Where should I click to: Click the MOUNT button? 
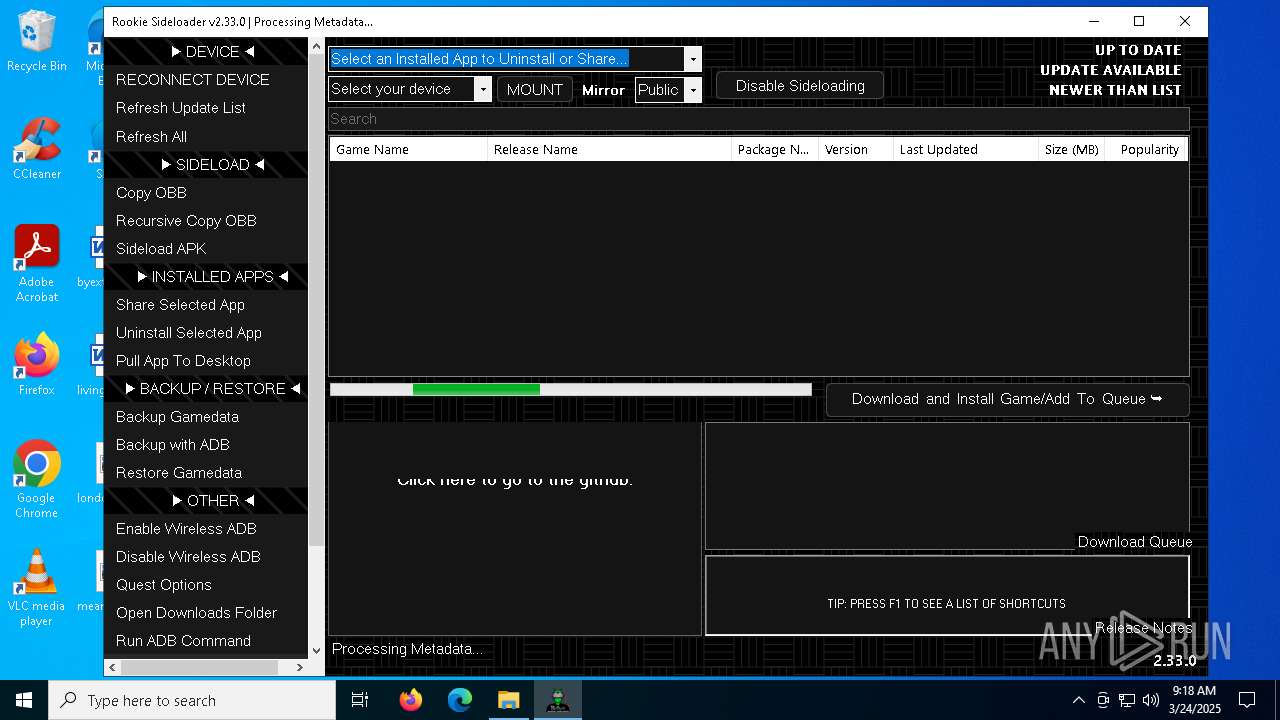pyautogui.click(x=535, y=89)
